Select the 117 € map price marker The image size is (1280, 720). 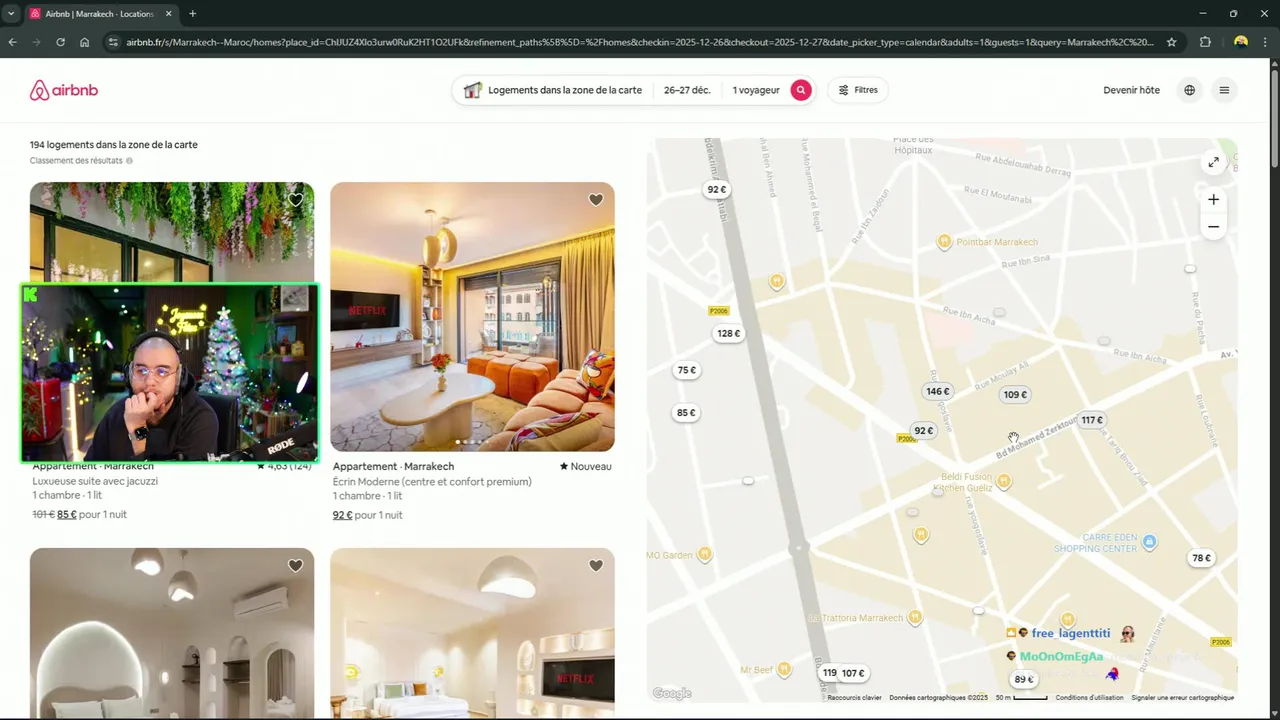click(x=1092, y=421)
